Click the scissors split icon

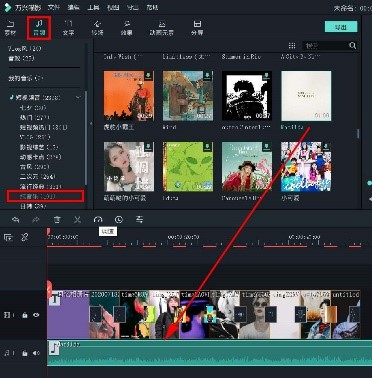77,219
